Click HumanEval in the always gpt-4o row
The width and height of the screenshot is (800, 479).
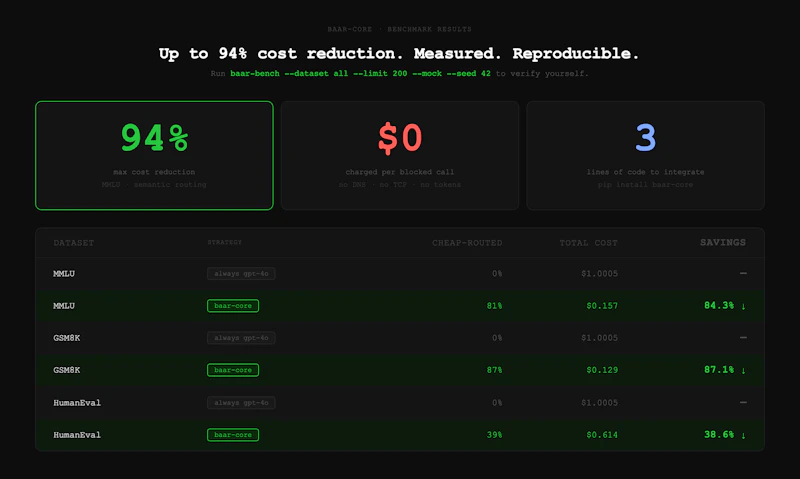[77, 403]
